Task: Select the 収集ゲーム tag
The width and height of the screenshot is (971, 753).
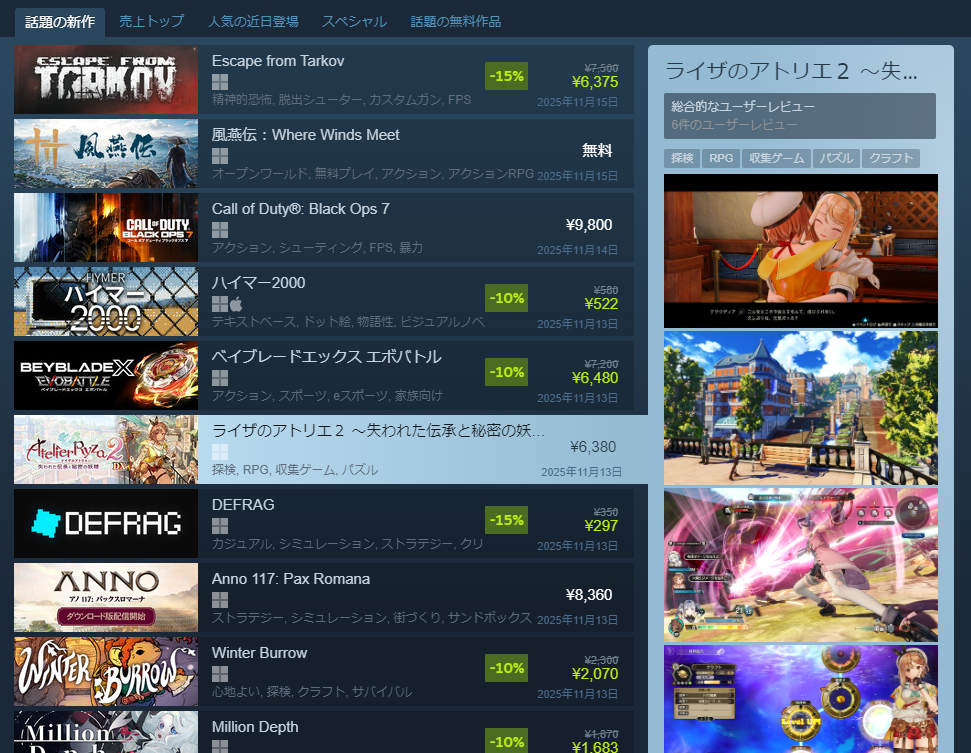Action: click(x=776, y=159)
